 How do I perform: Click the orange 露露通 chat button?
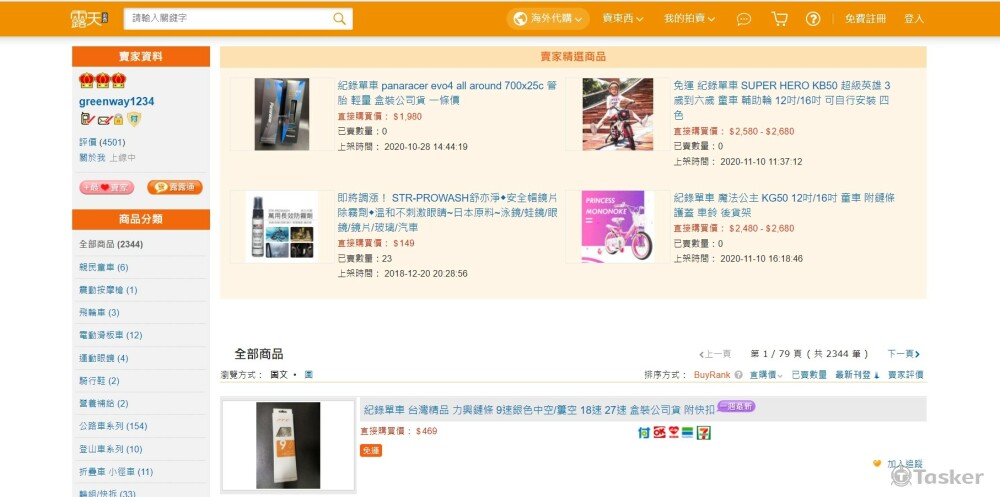175,188
